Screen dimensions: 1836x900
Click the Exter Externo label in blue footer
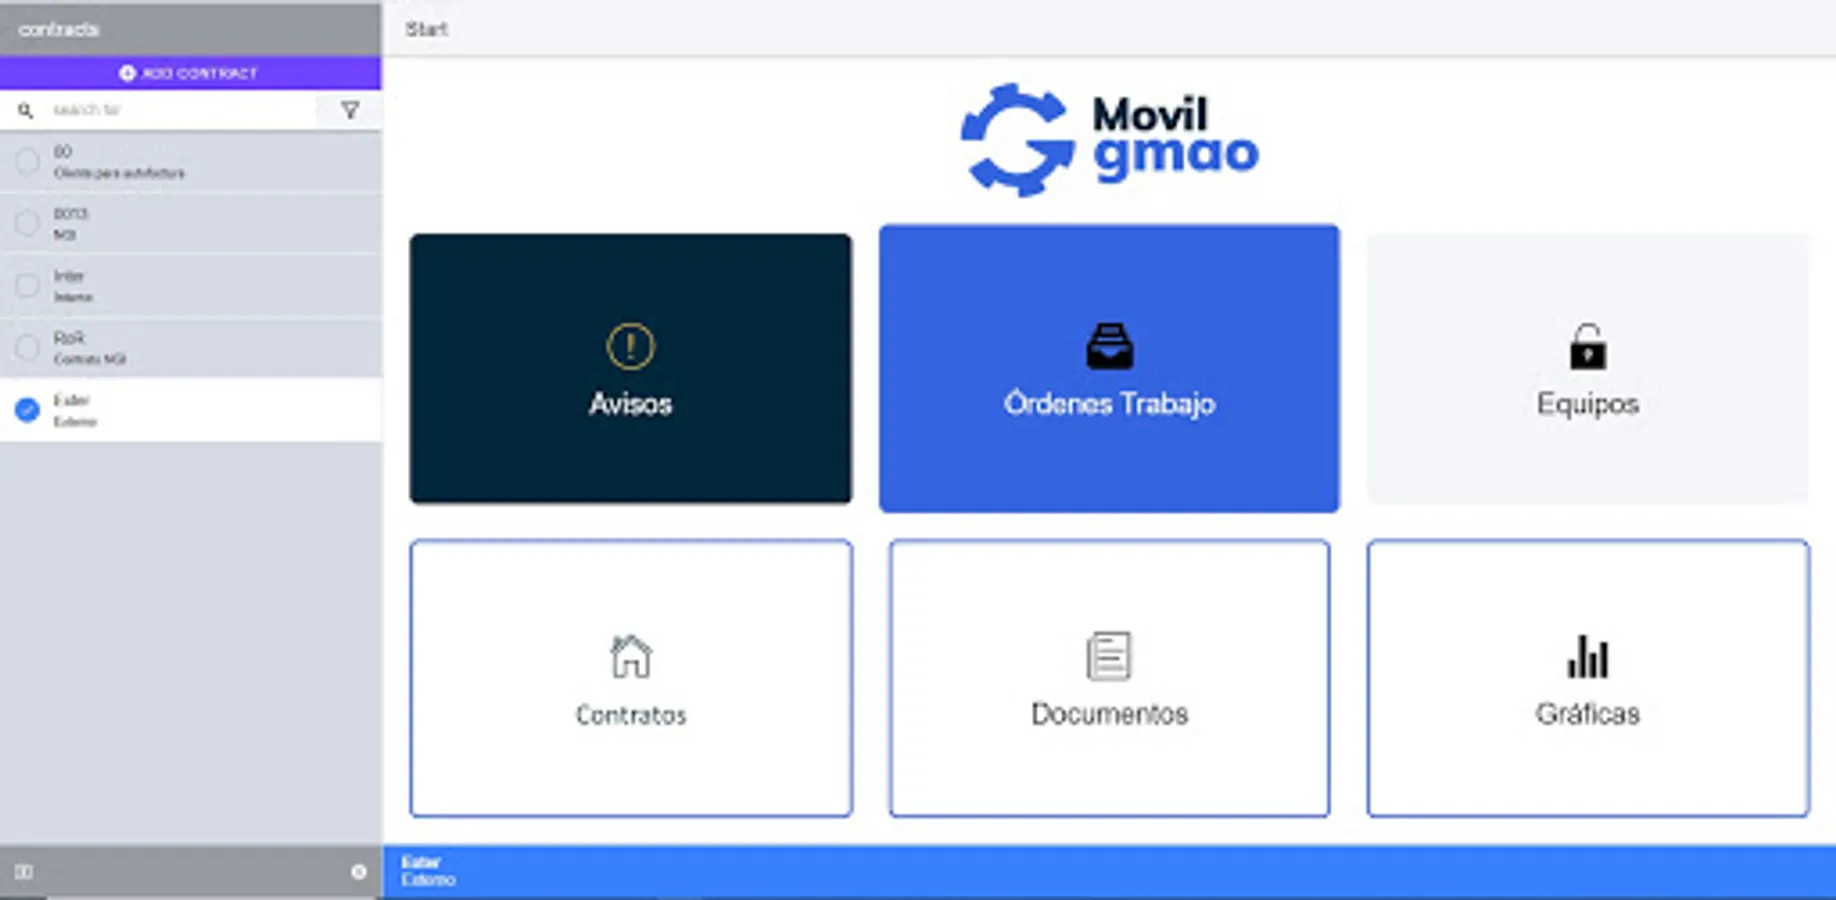coord(428,871)
